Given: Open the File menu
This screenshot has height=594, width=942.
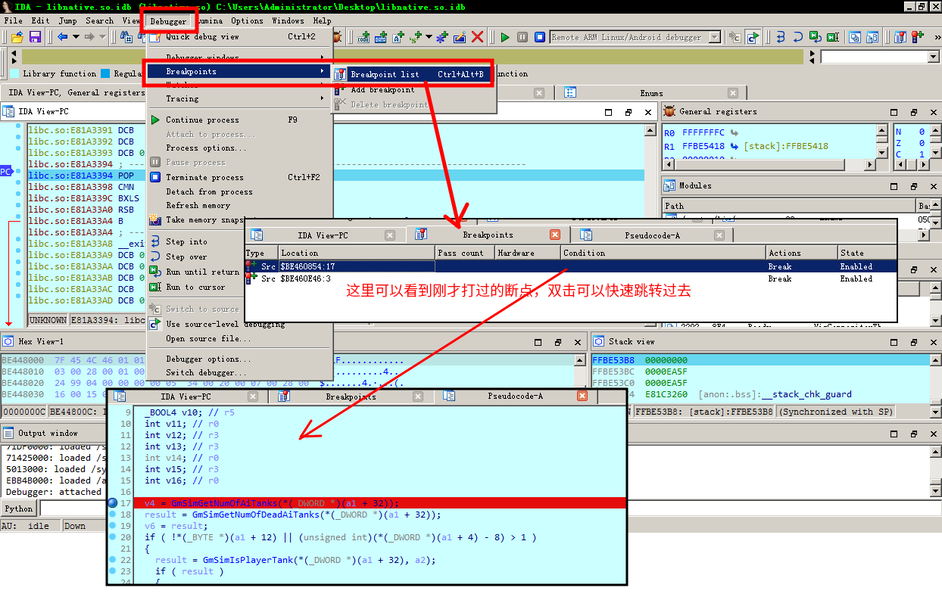Looking at the screenshot, I should point(13,20).
